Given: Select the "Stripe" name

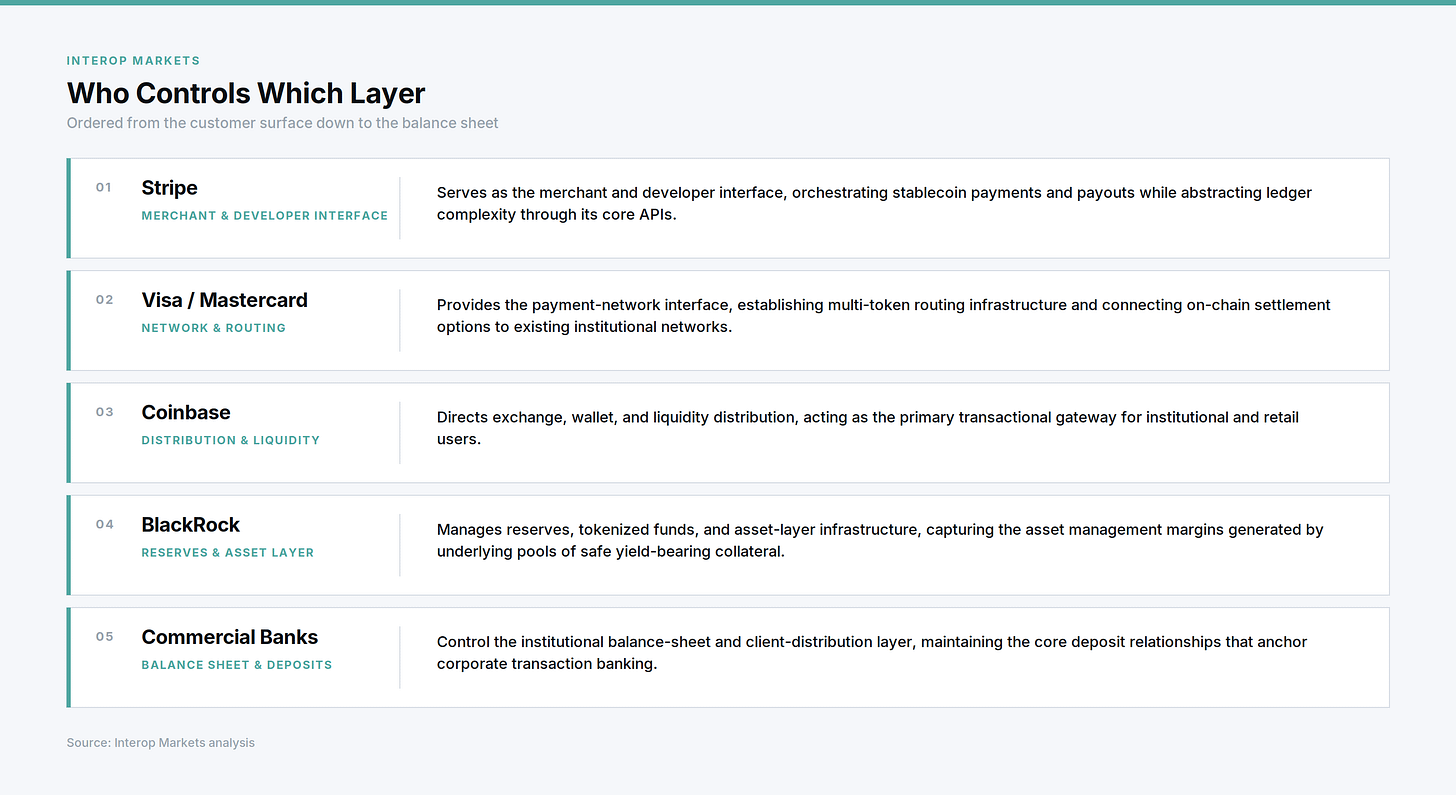Looking at the screenshot, I should click(170, 188).
